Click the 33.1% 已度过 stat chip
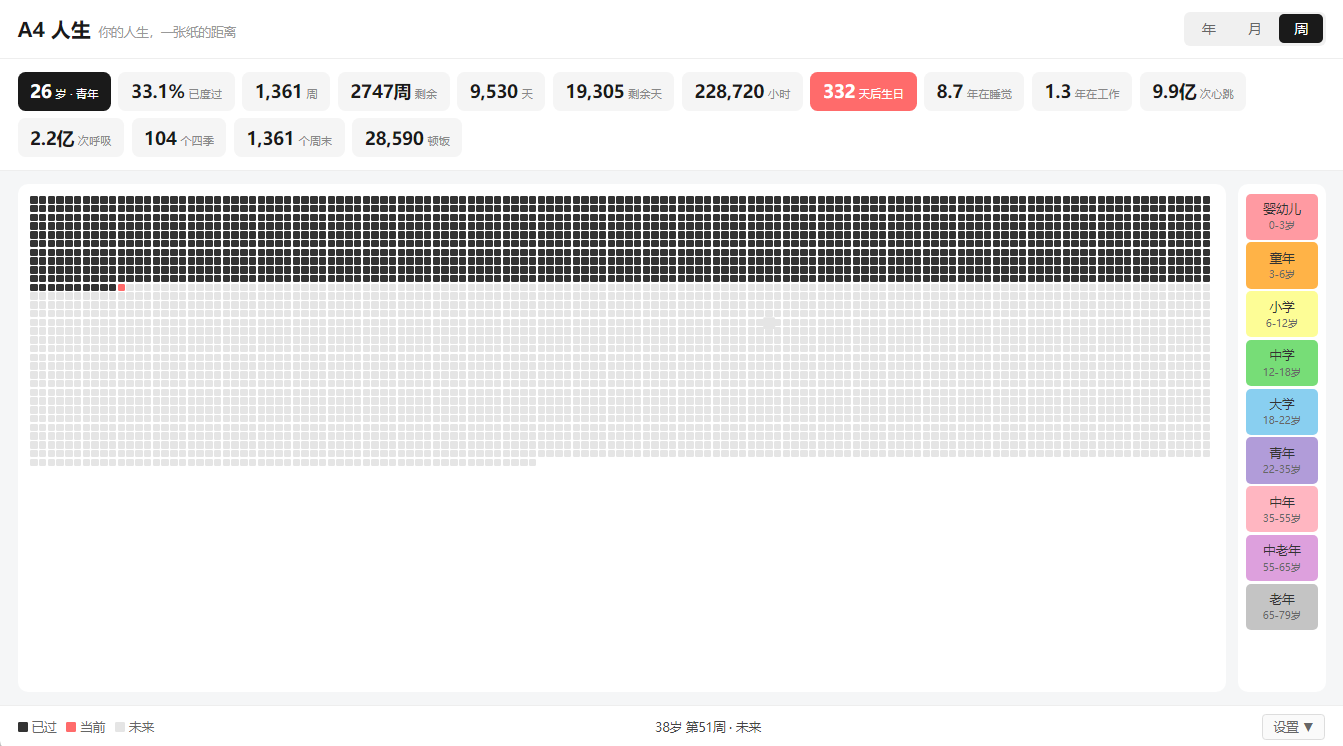The height and width of the screenshot is (746, 1343). (x=177, y=92)
